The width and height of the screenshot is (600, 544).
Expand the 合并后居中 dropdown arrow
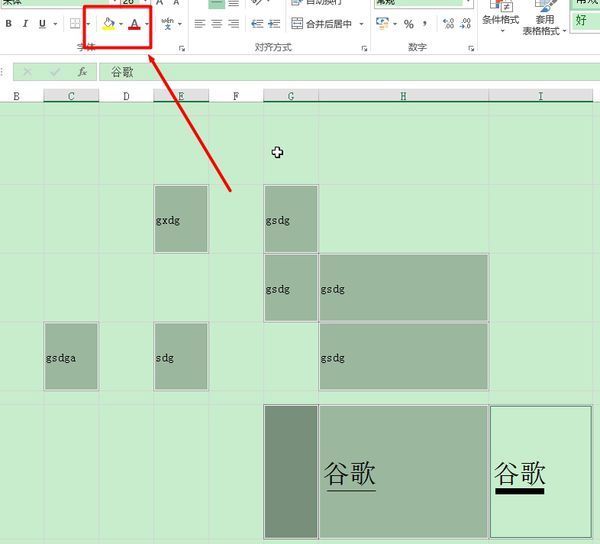click(x=361, y=24)
